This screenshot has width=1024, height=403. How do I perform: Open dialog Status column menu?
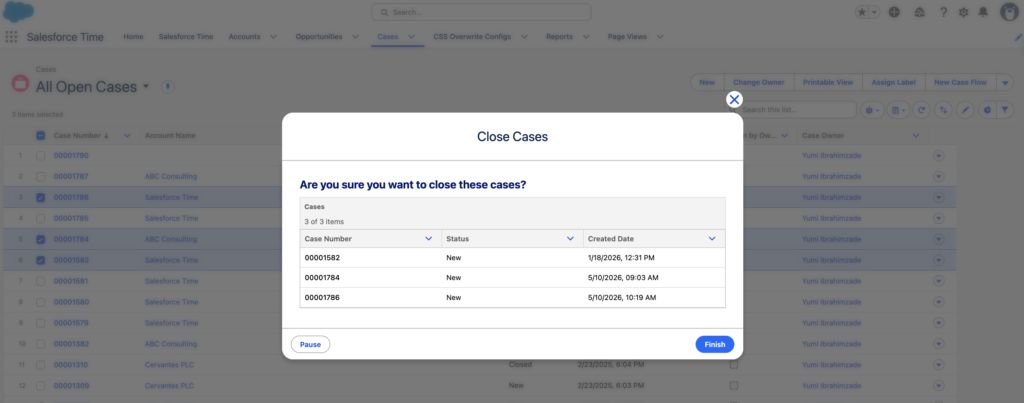(570, 238)
